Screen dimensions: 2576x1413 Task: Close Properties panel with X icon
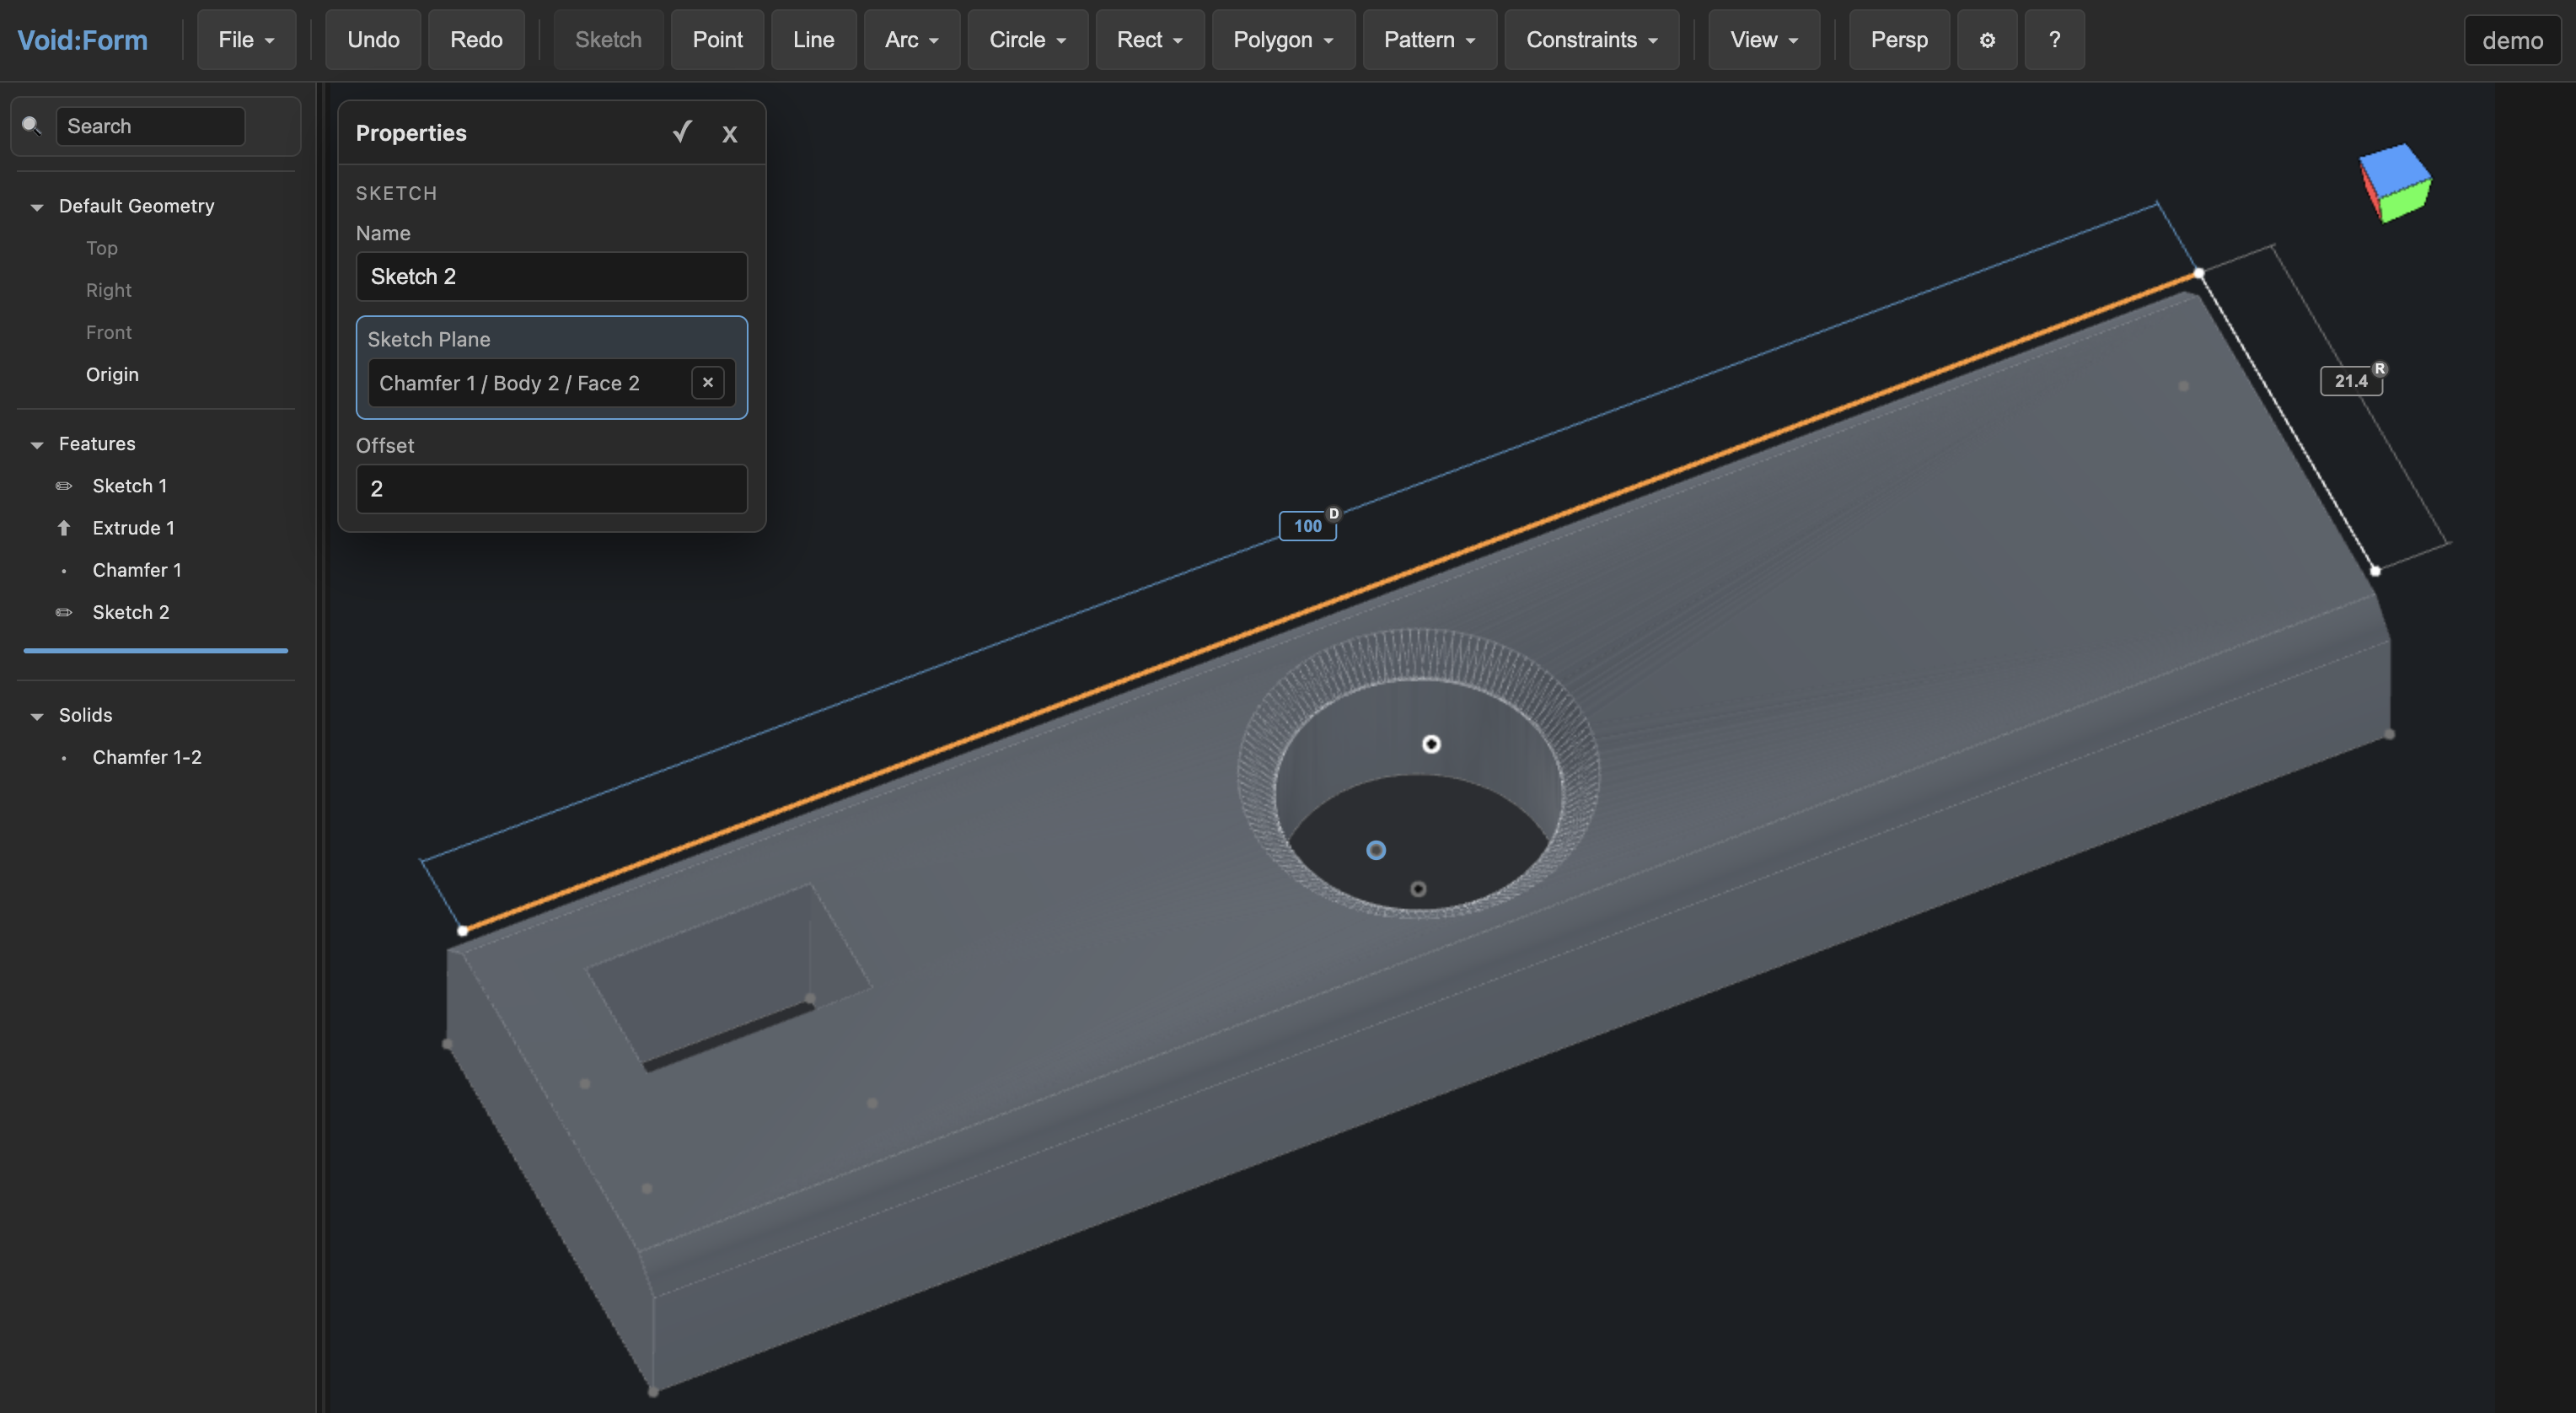click(729, 134)
